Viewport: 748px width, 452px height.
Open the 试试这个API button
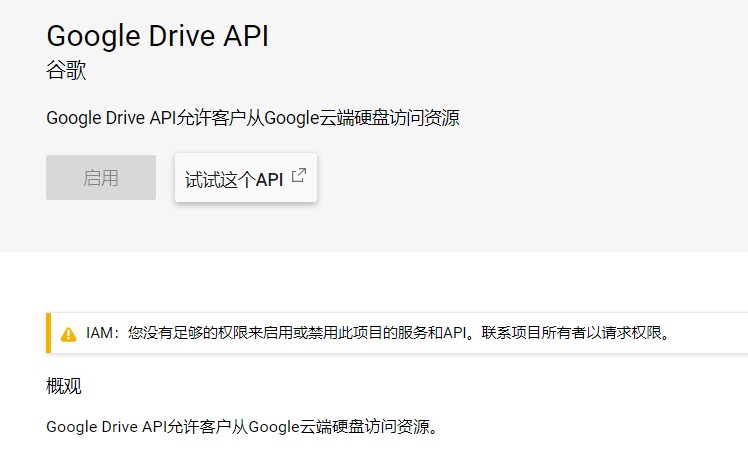246,178
